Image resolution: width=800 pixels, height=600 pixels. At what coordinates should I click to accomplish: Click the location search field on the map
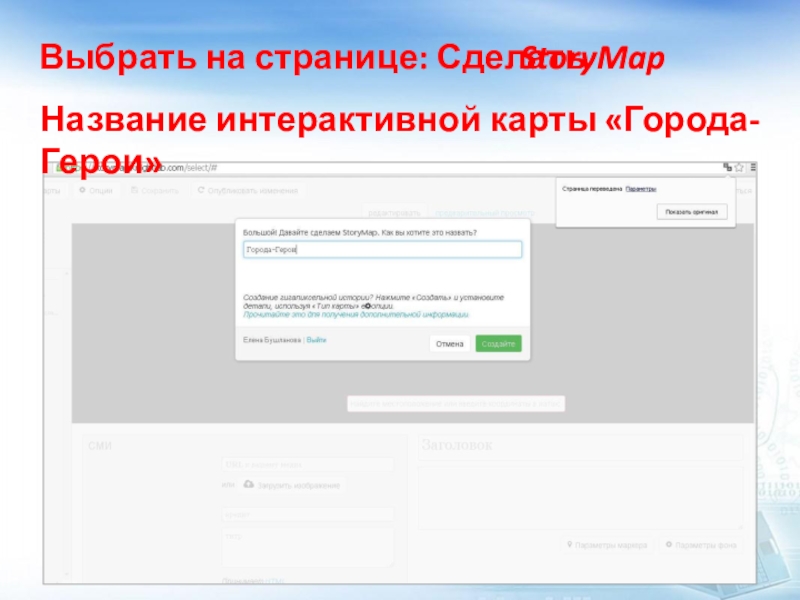456,404
